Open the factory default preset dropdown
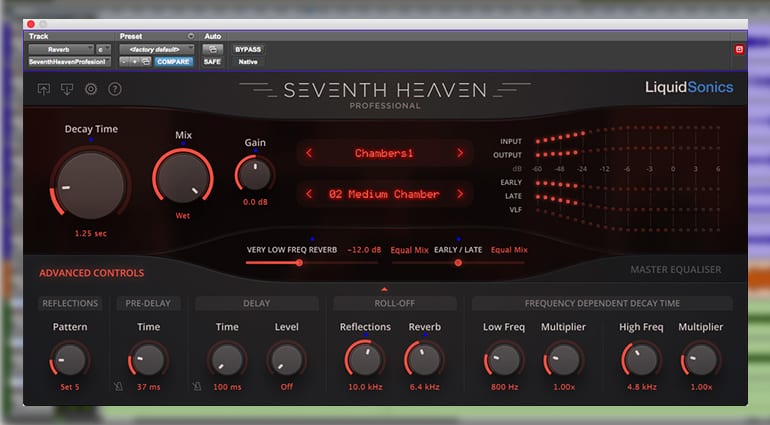The width and height of the screenshot is (770, 425). [x=157, y=49]
